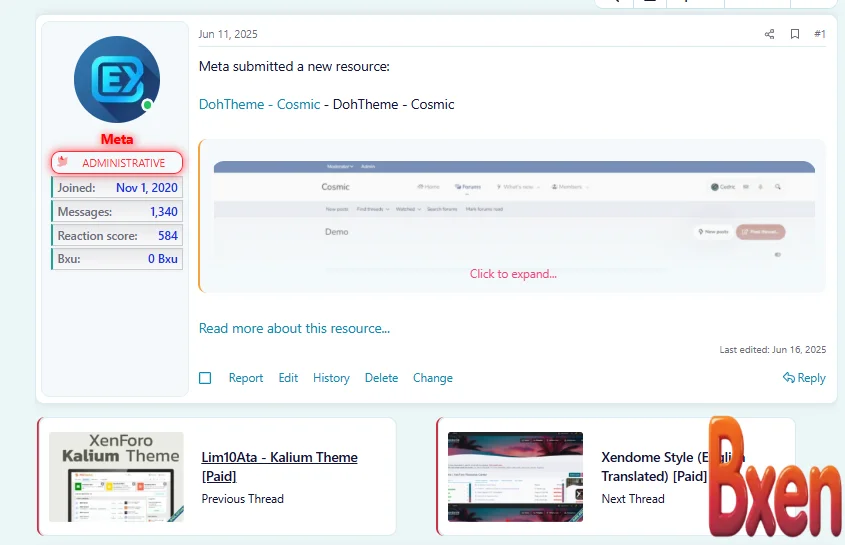Open the Kalium Theme thread thumbnail
The width and height of the screenshot is (845, 545).
tap(116, 477)
